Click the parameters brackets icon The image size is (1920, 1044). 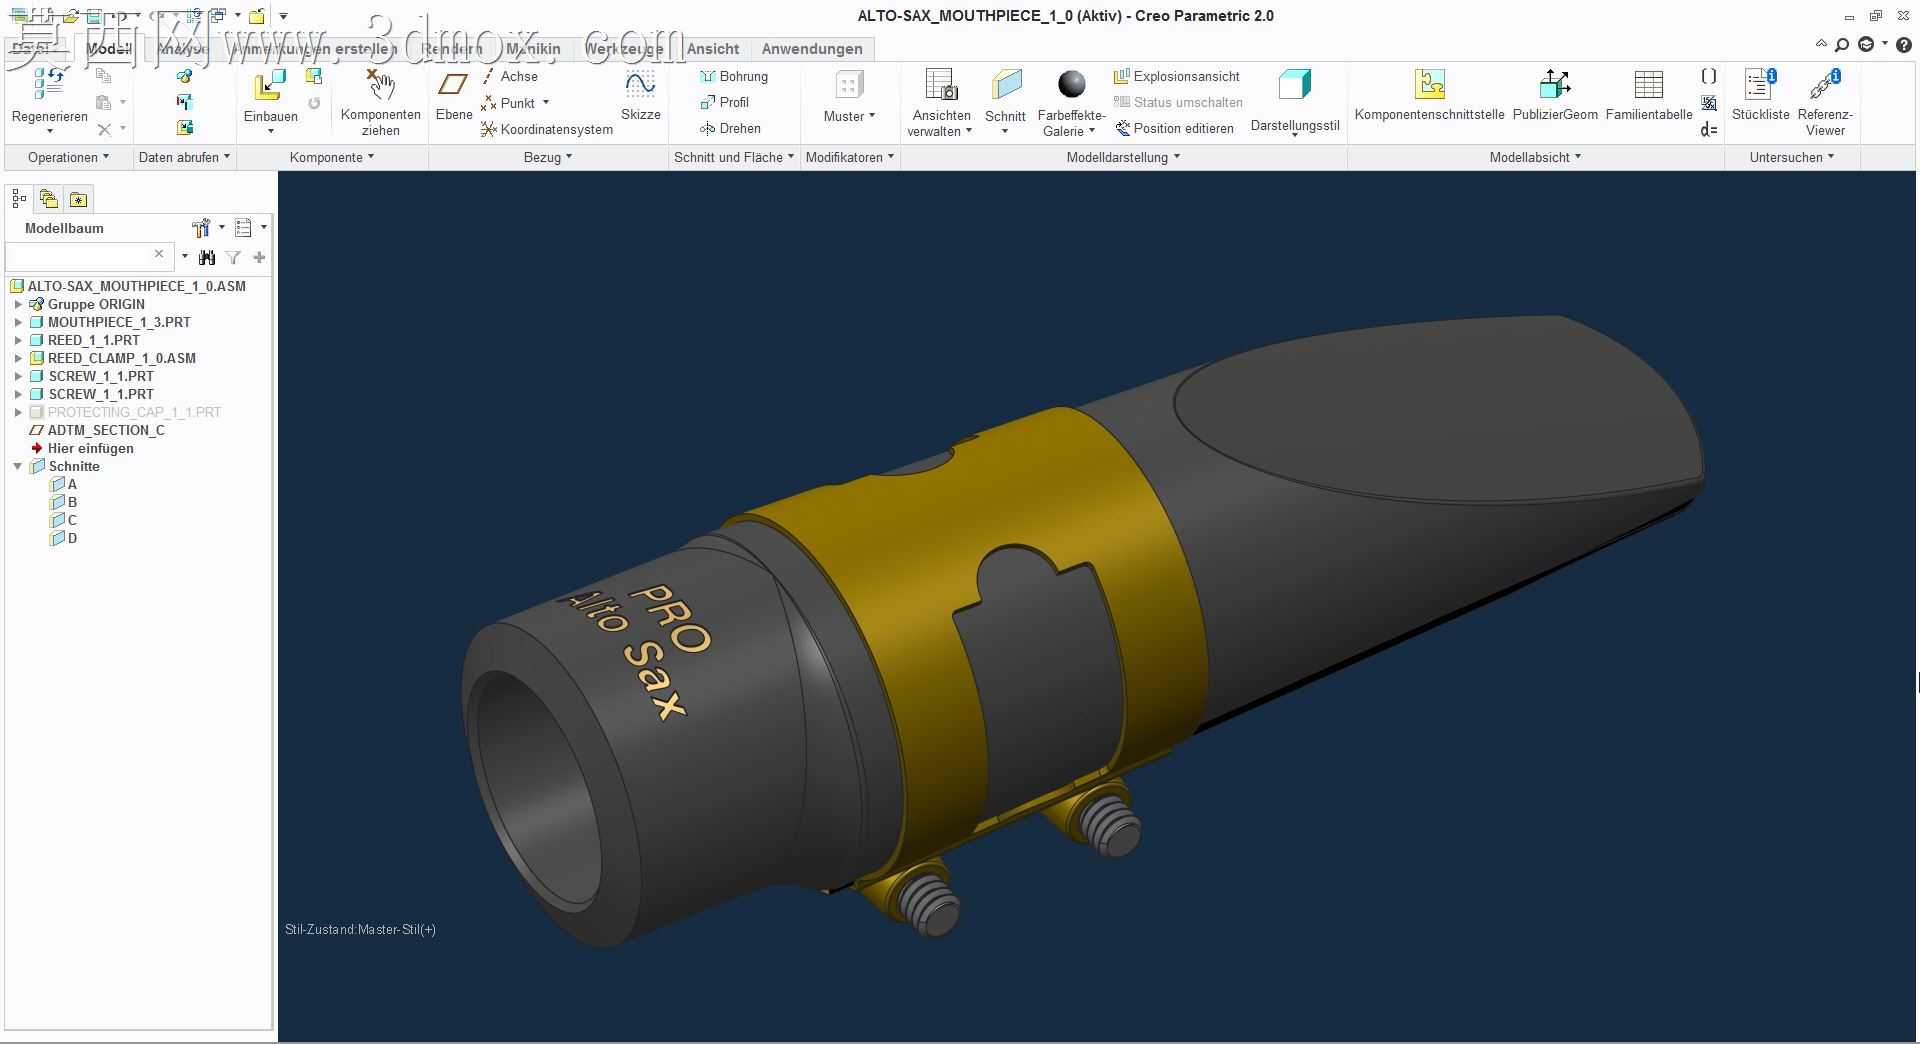point(1709,76)
